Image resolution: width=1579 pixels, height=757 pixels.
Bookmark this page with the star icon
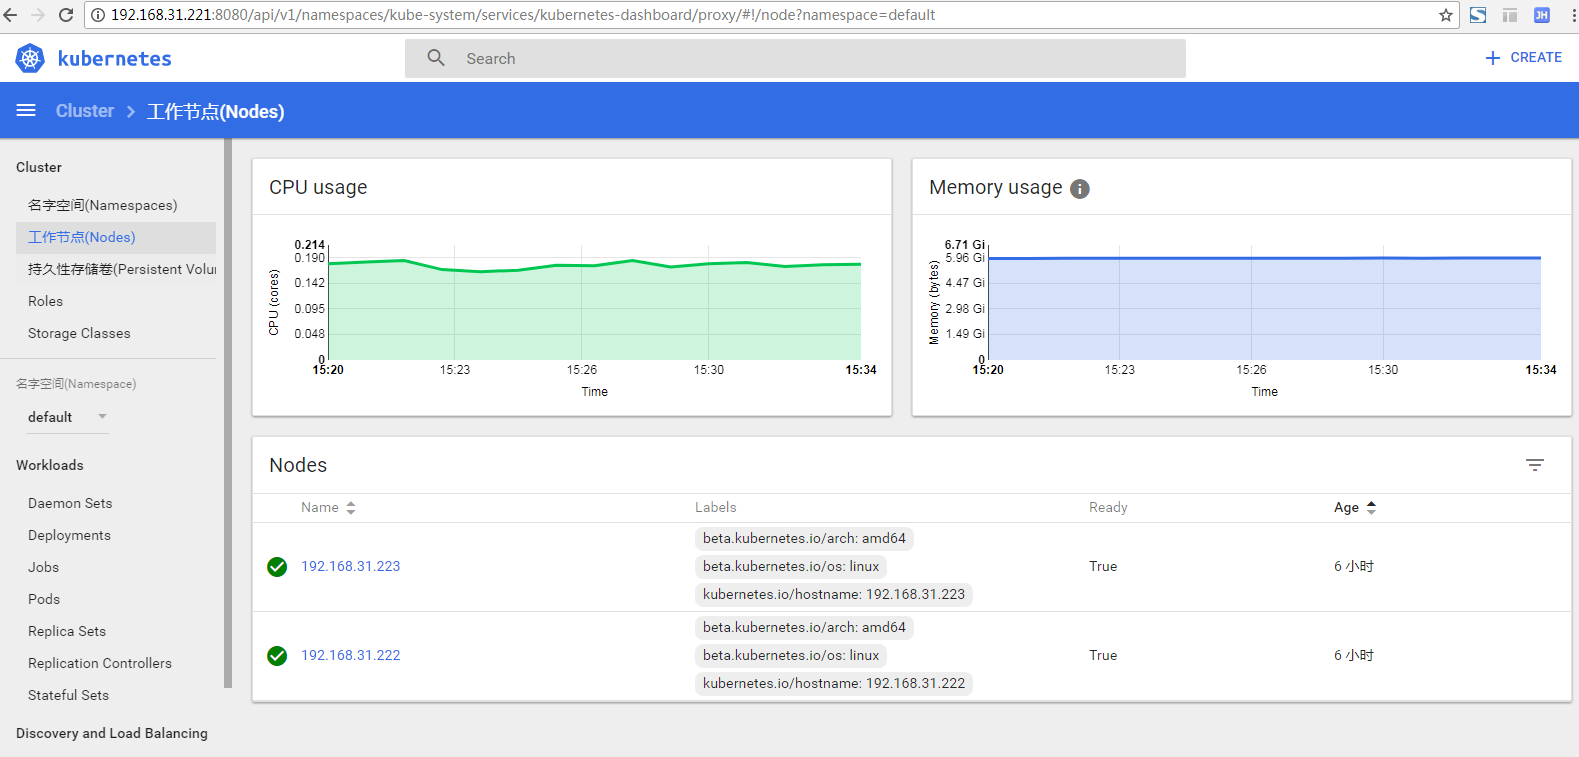tap(1445, 15)
